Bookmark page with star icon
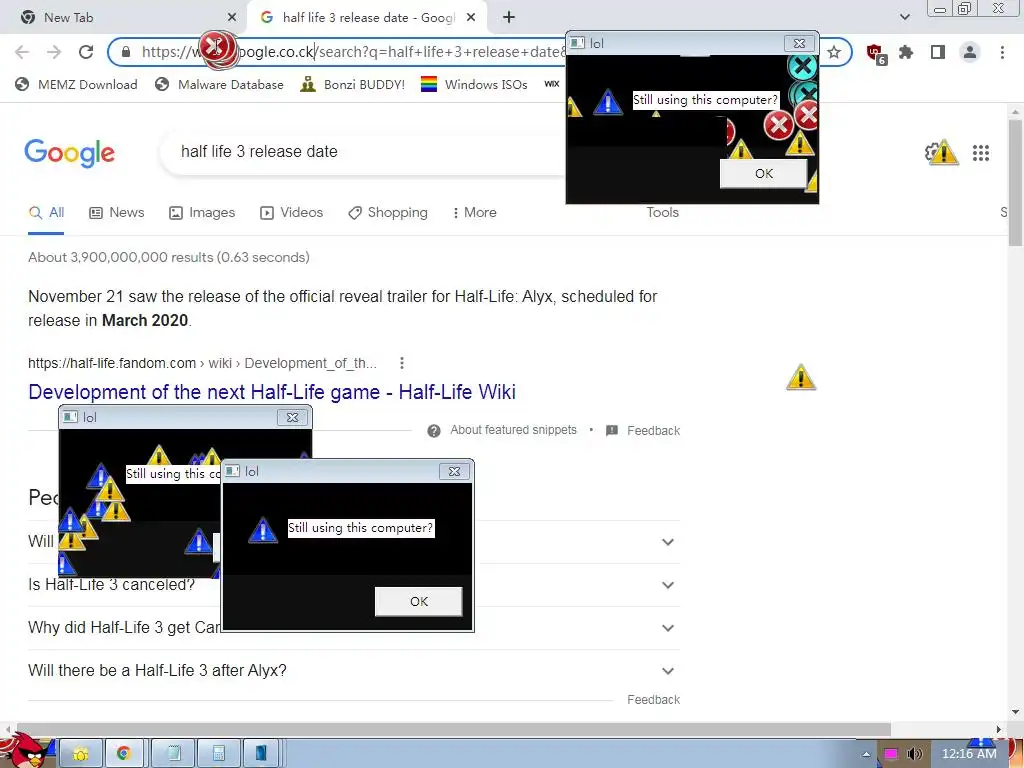This screenshot has height=768, width=1024. click(833, 52)
